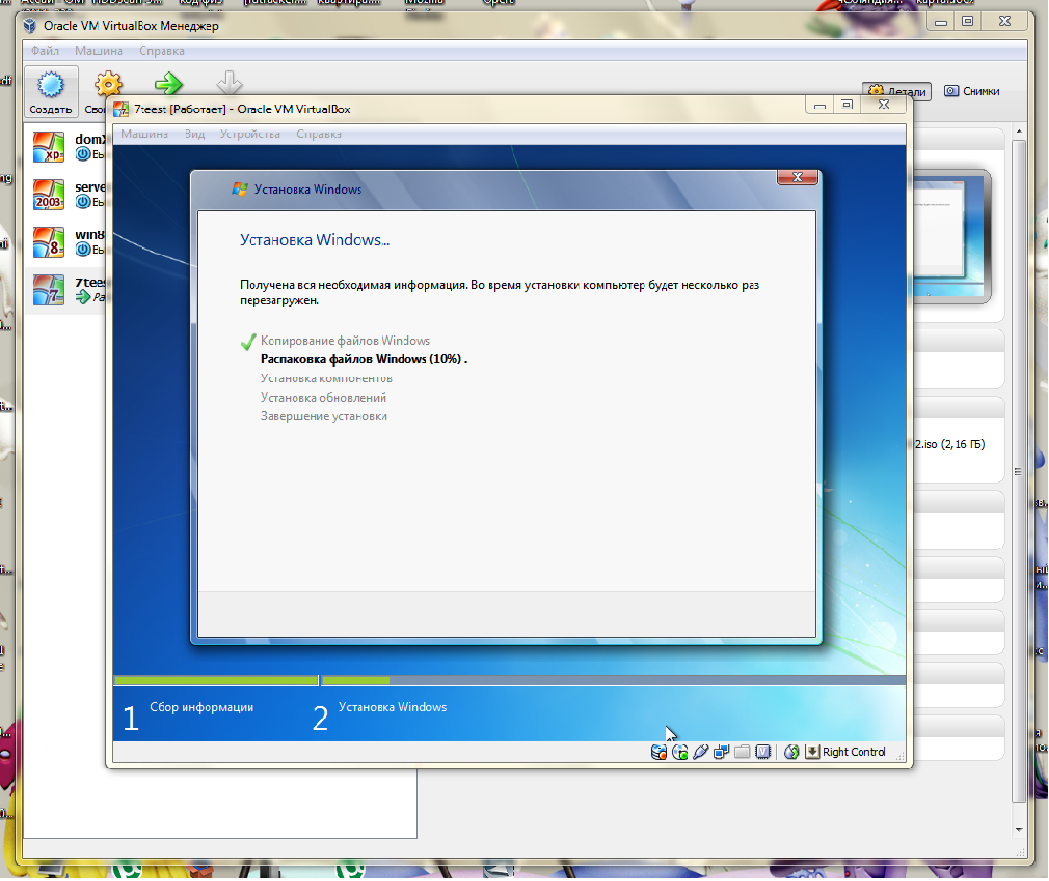Close the Установка Windows setup dialog
1049x881 pixels.
pos(797,177)
